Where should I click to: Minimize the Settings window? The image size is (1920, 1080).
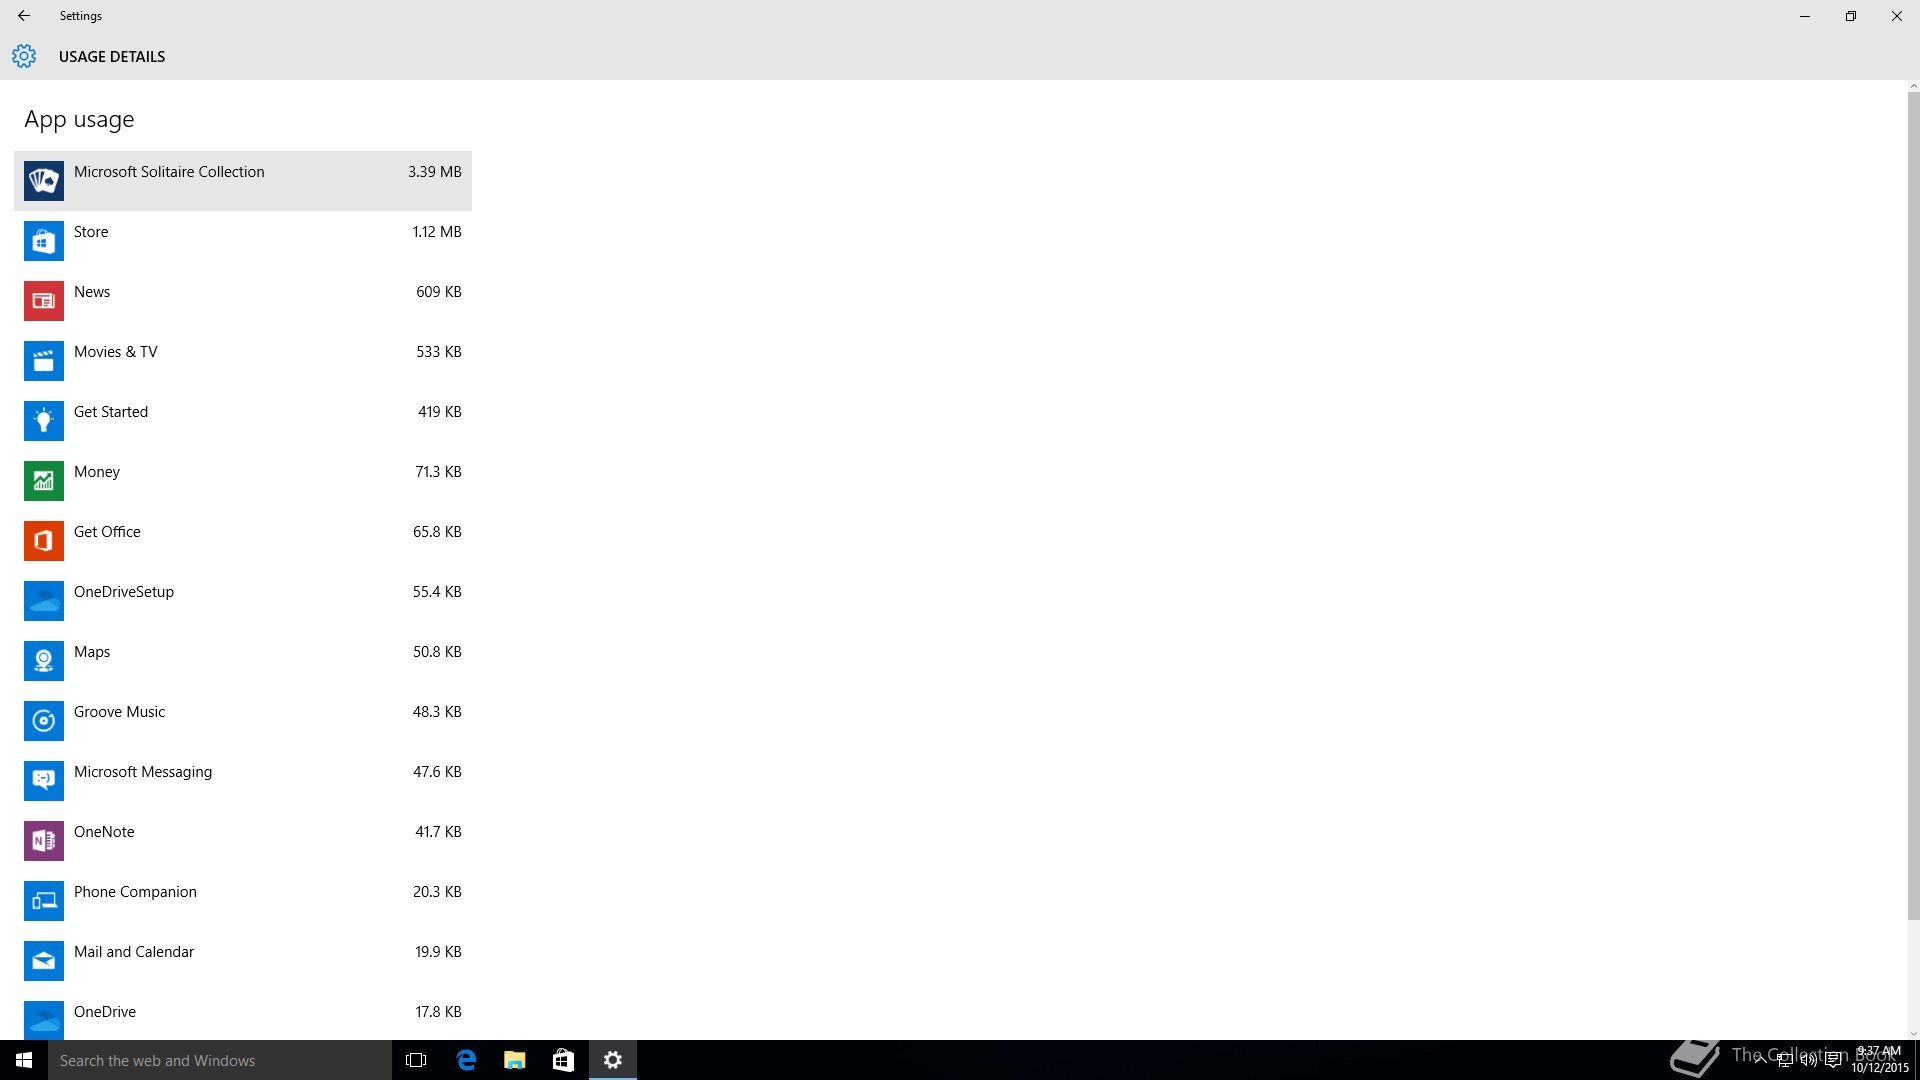coord(1805,16)
